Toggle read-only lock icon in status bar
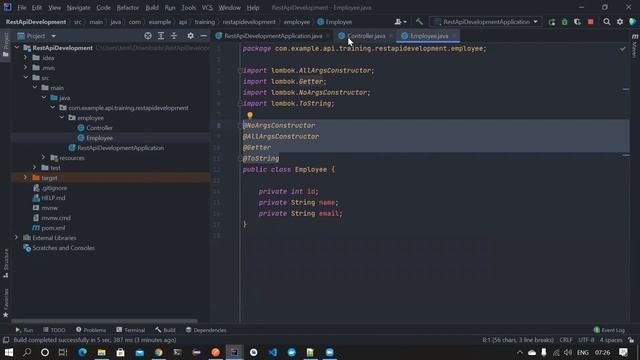The width and height of the screenshot is (640, 360). 631,340
